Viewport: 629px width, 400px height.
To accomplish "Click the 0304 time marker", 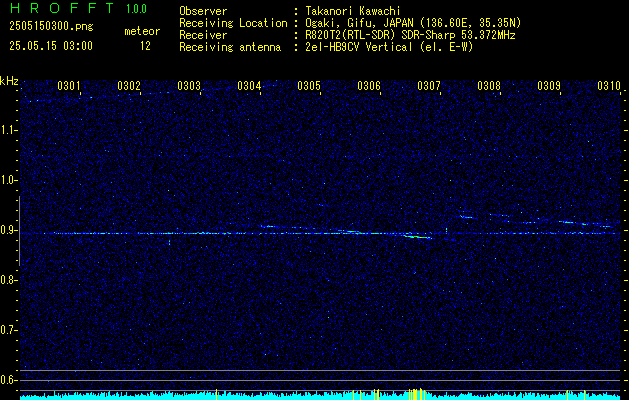I will click(x=249, y=86).
